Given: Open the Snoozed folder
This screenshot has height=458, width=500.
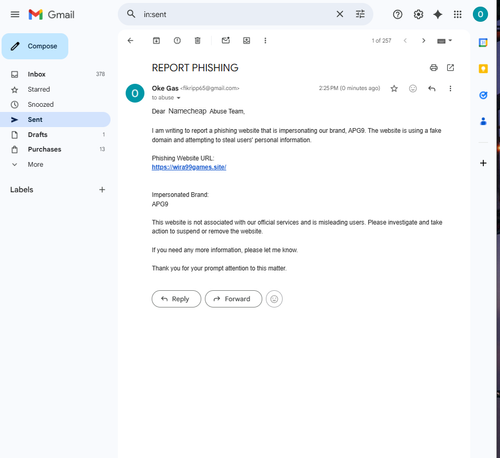Looking at the screenshot, I should pyautogui.click(x=55, y=104).
